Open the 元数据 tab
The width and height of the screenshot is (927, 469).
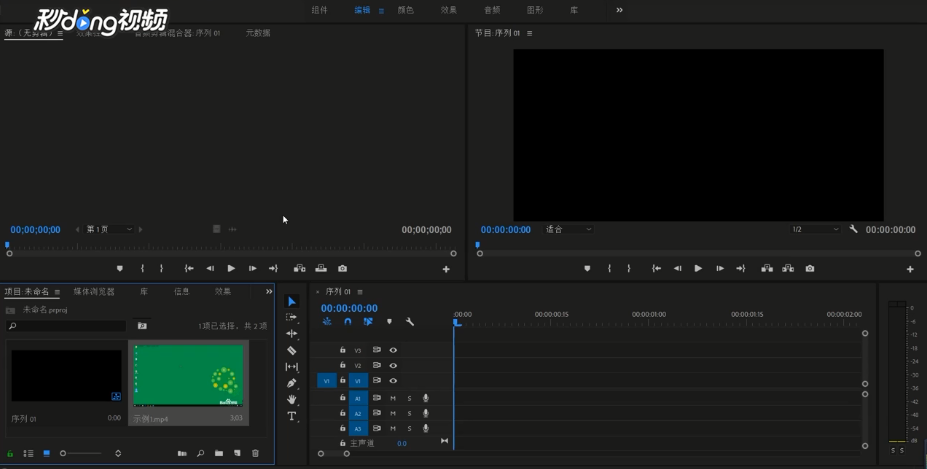[258, 33]
